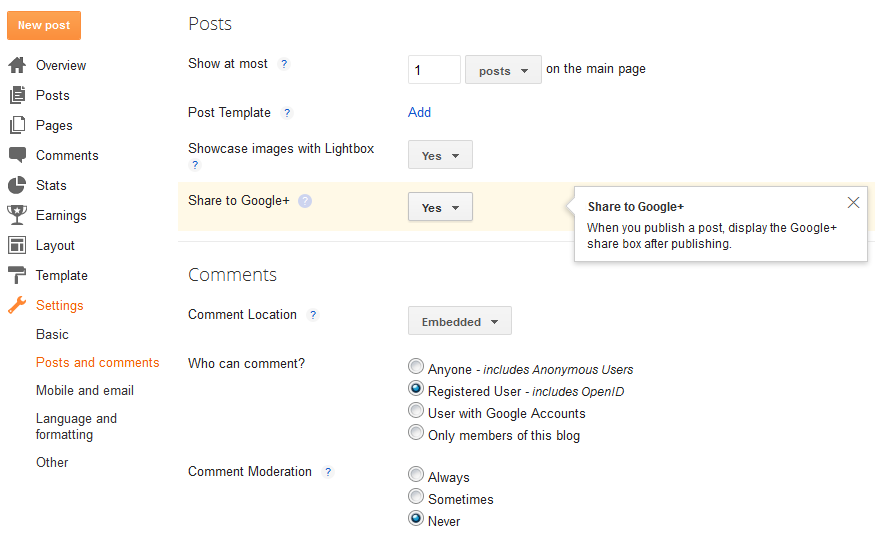This screenshot has width=875, height=534.
Task: Choose User with Google Accounts radio option
Action: [x=416, y=410]
